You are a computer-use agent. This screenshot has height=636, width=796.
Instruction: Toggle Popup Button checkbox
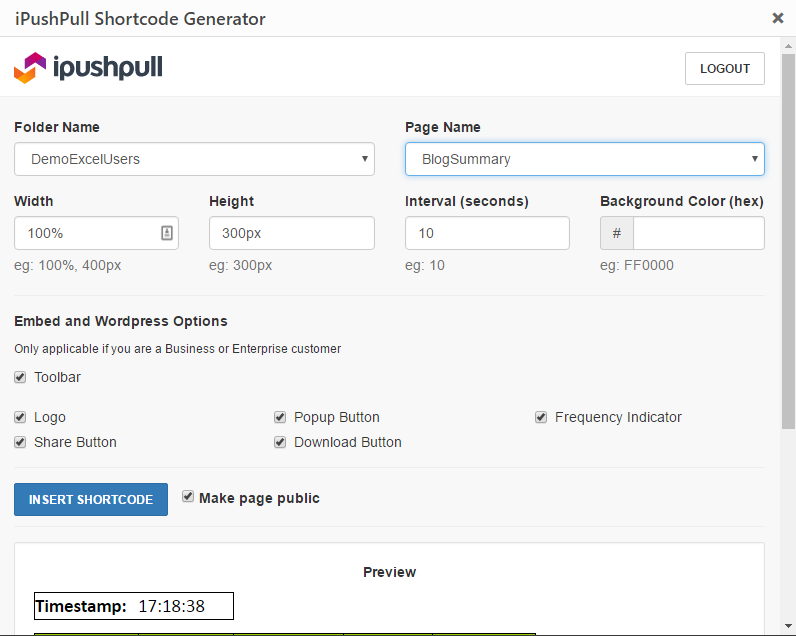(x=281, y=417)
